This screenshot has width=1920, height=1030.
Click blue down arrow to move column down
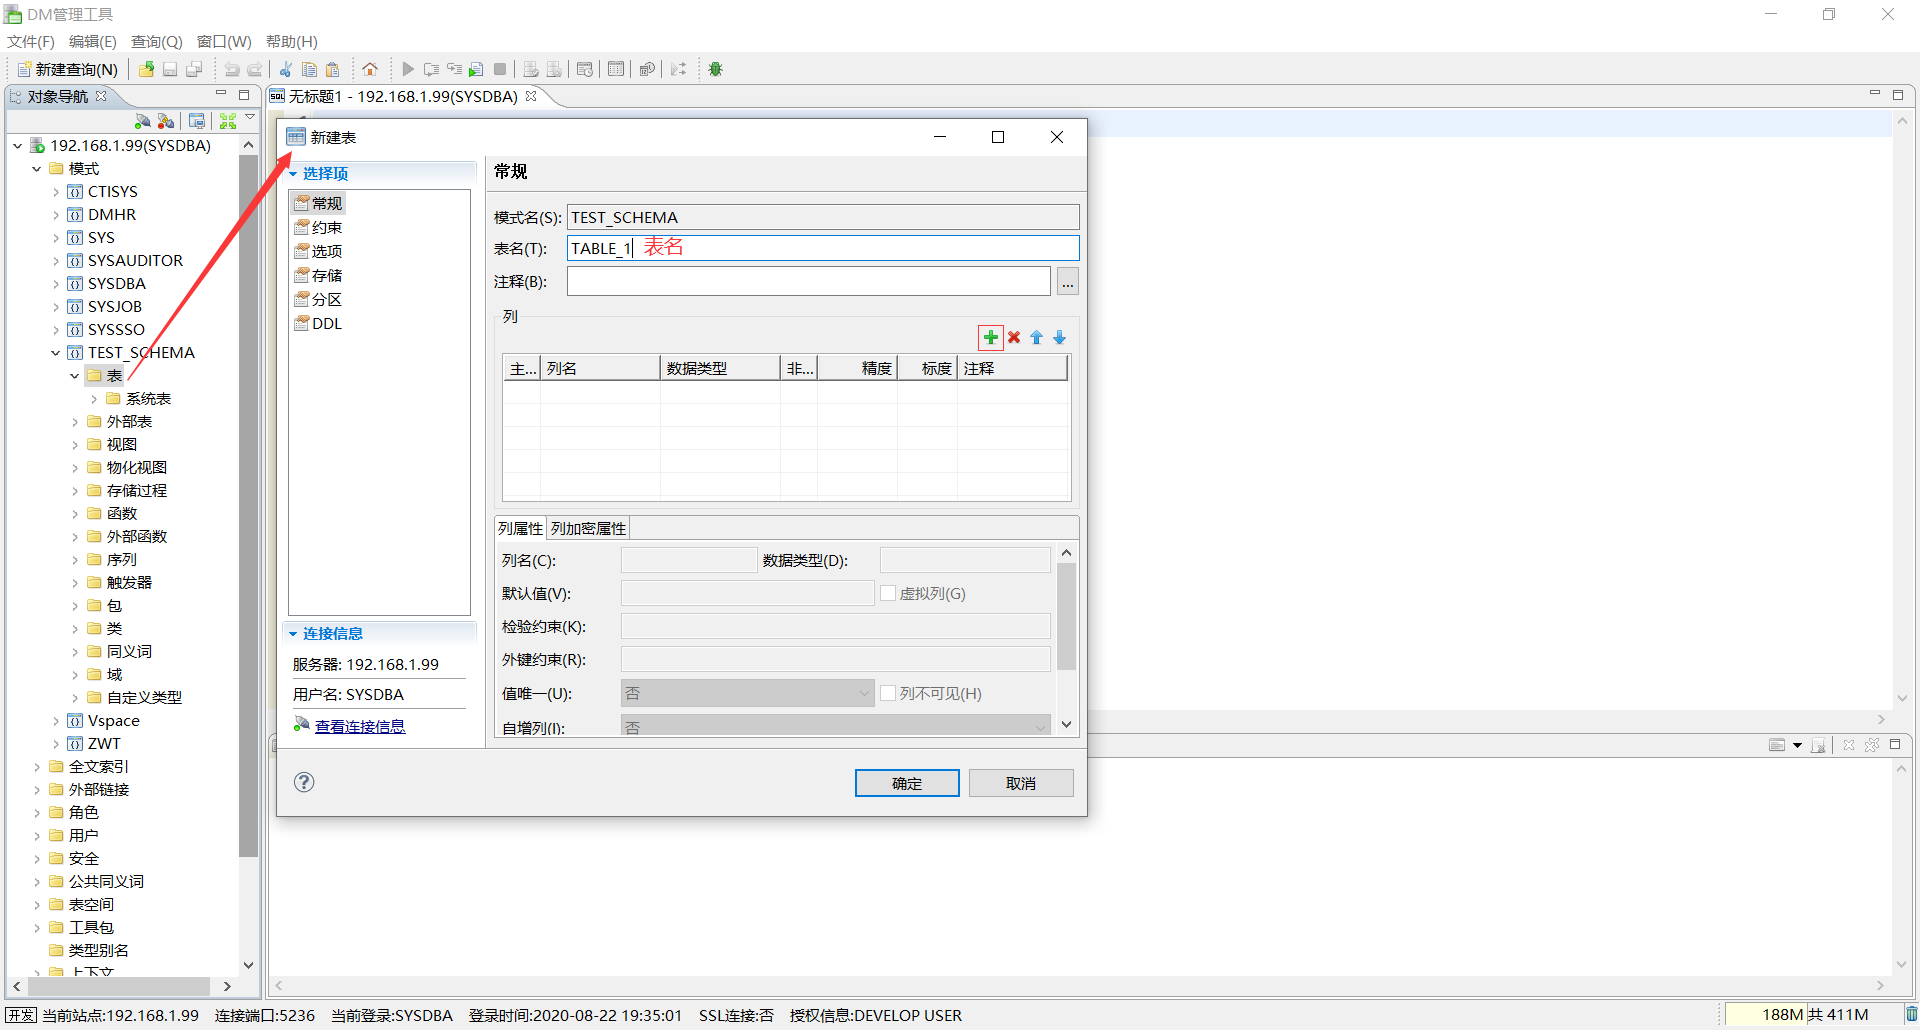1060,337
